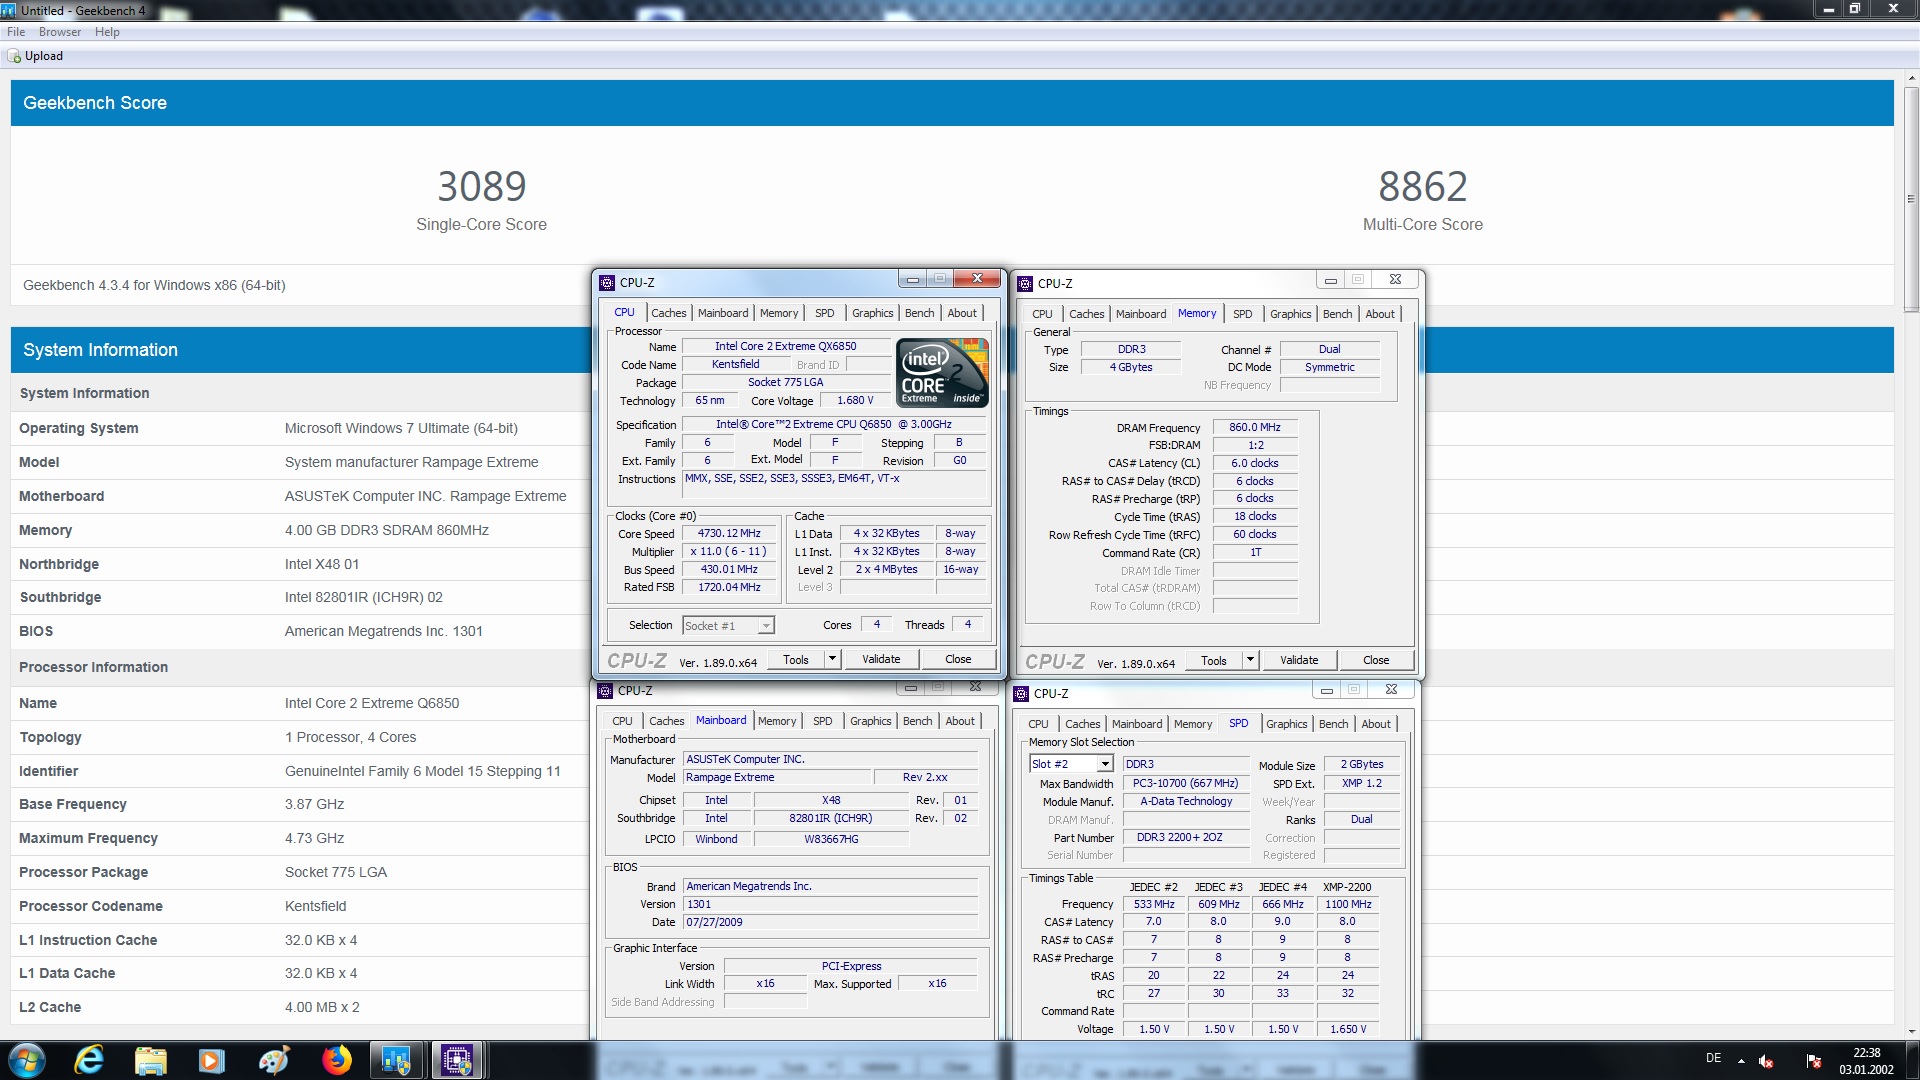Click the Intel Core 2 Extreme logo
The height and width of the screenshot is (1080, 1920).
point(942,372)
